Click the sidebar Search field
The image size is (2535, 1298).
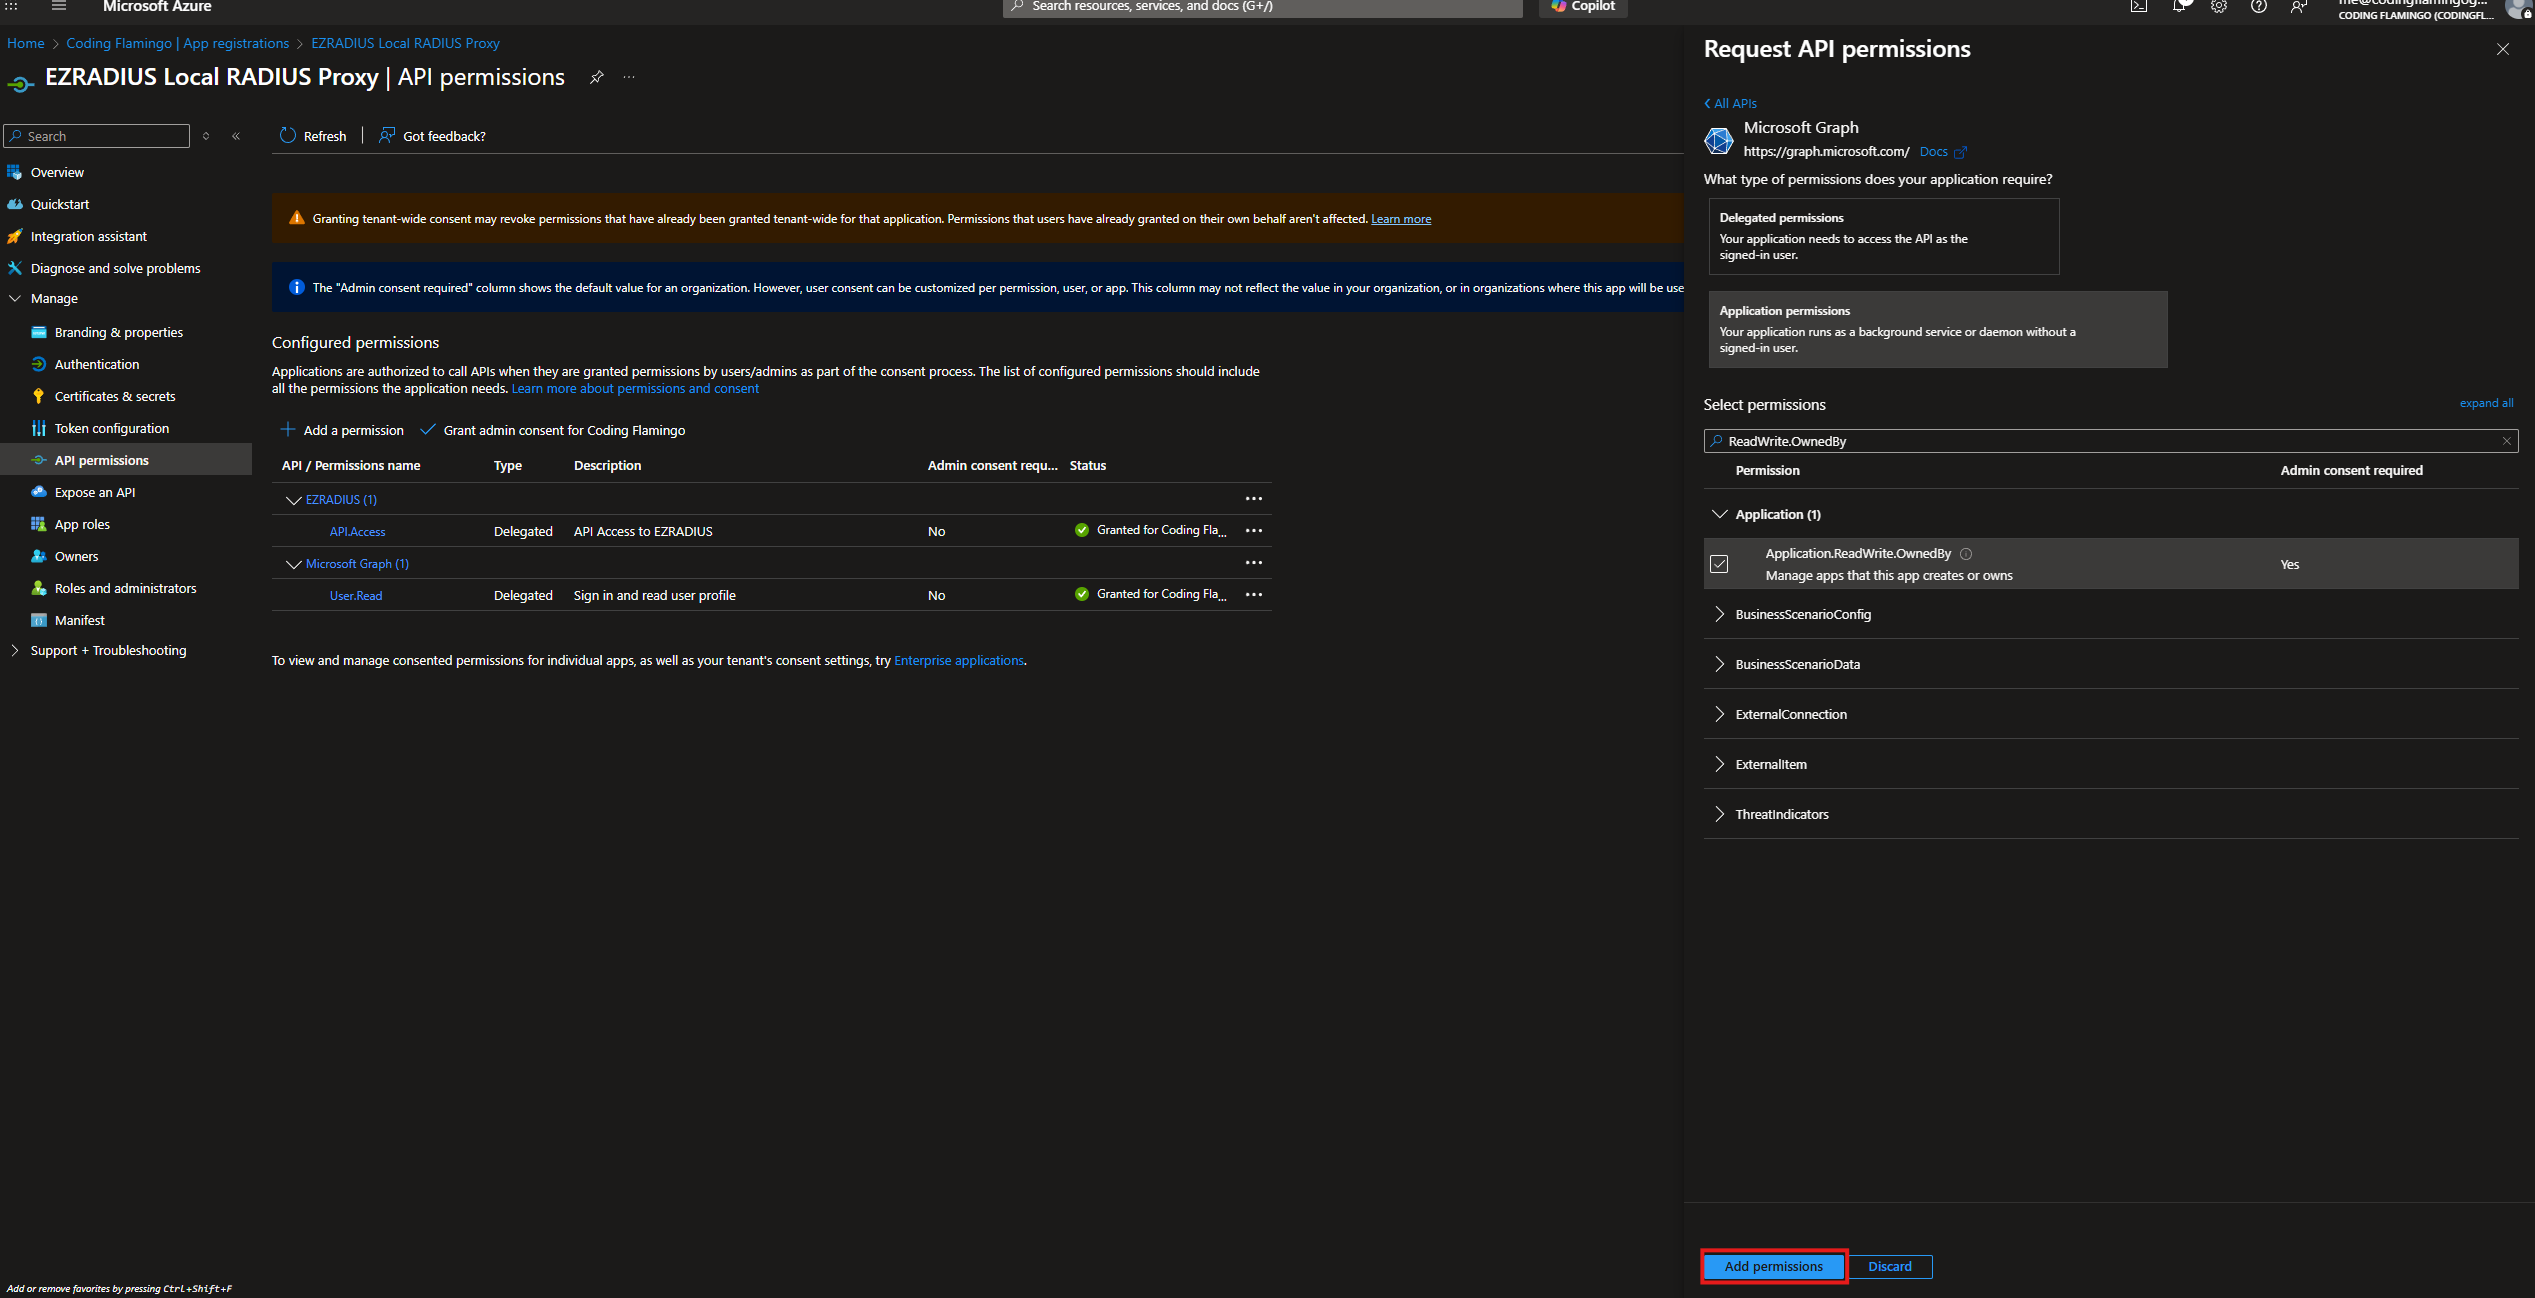[x=97, y=136]
